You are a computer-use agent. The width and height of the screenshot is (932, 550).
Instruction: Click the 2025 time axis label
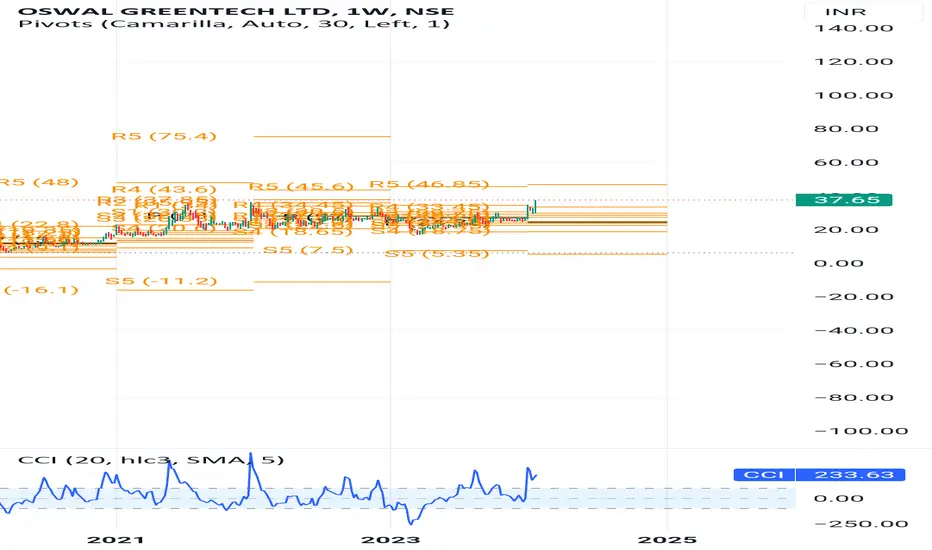click(x=667, y=540)
